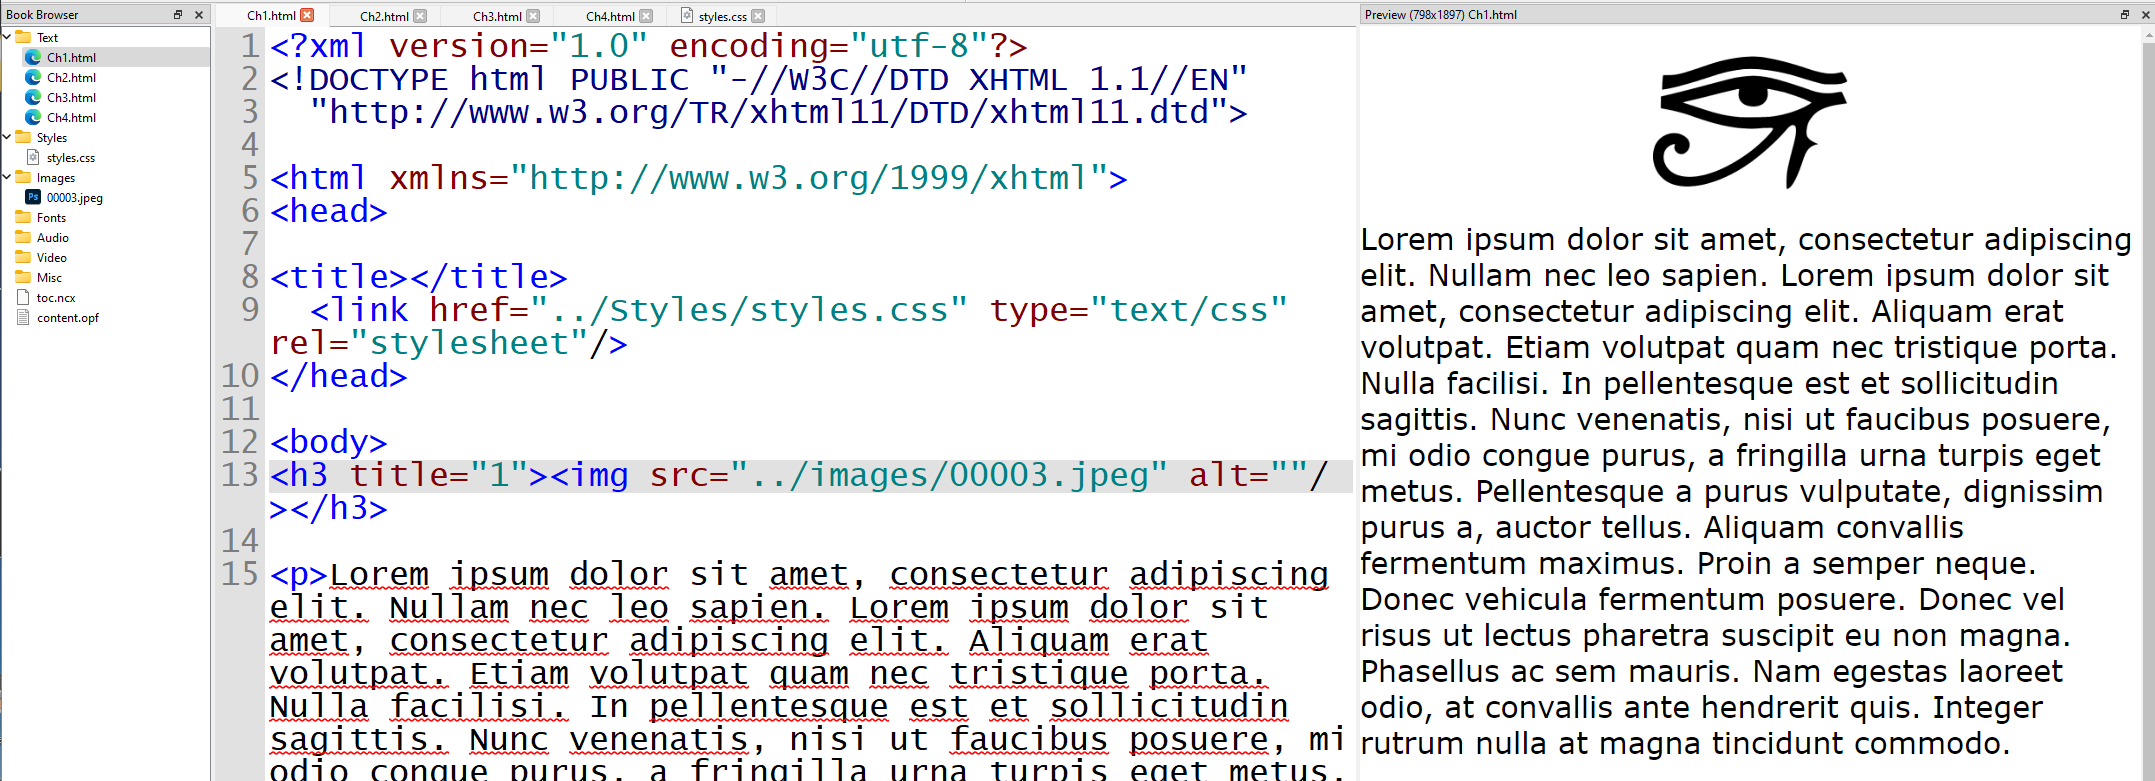Viewport: 2155px width, 781px height.
Task: Close the Book Browser panel
Action: point(199,14)
